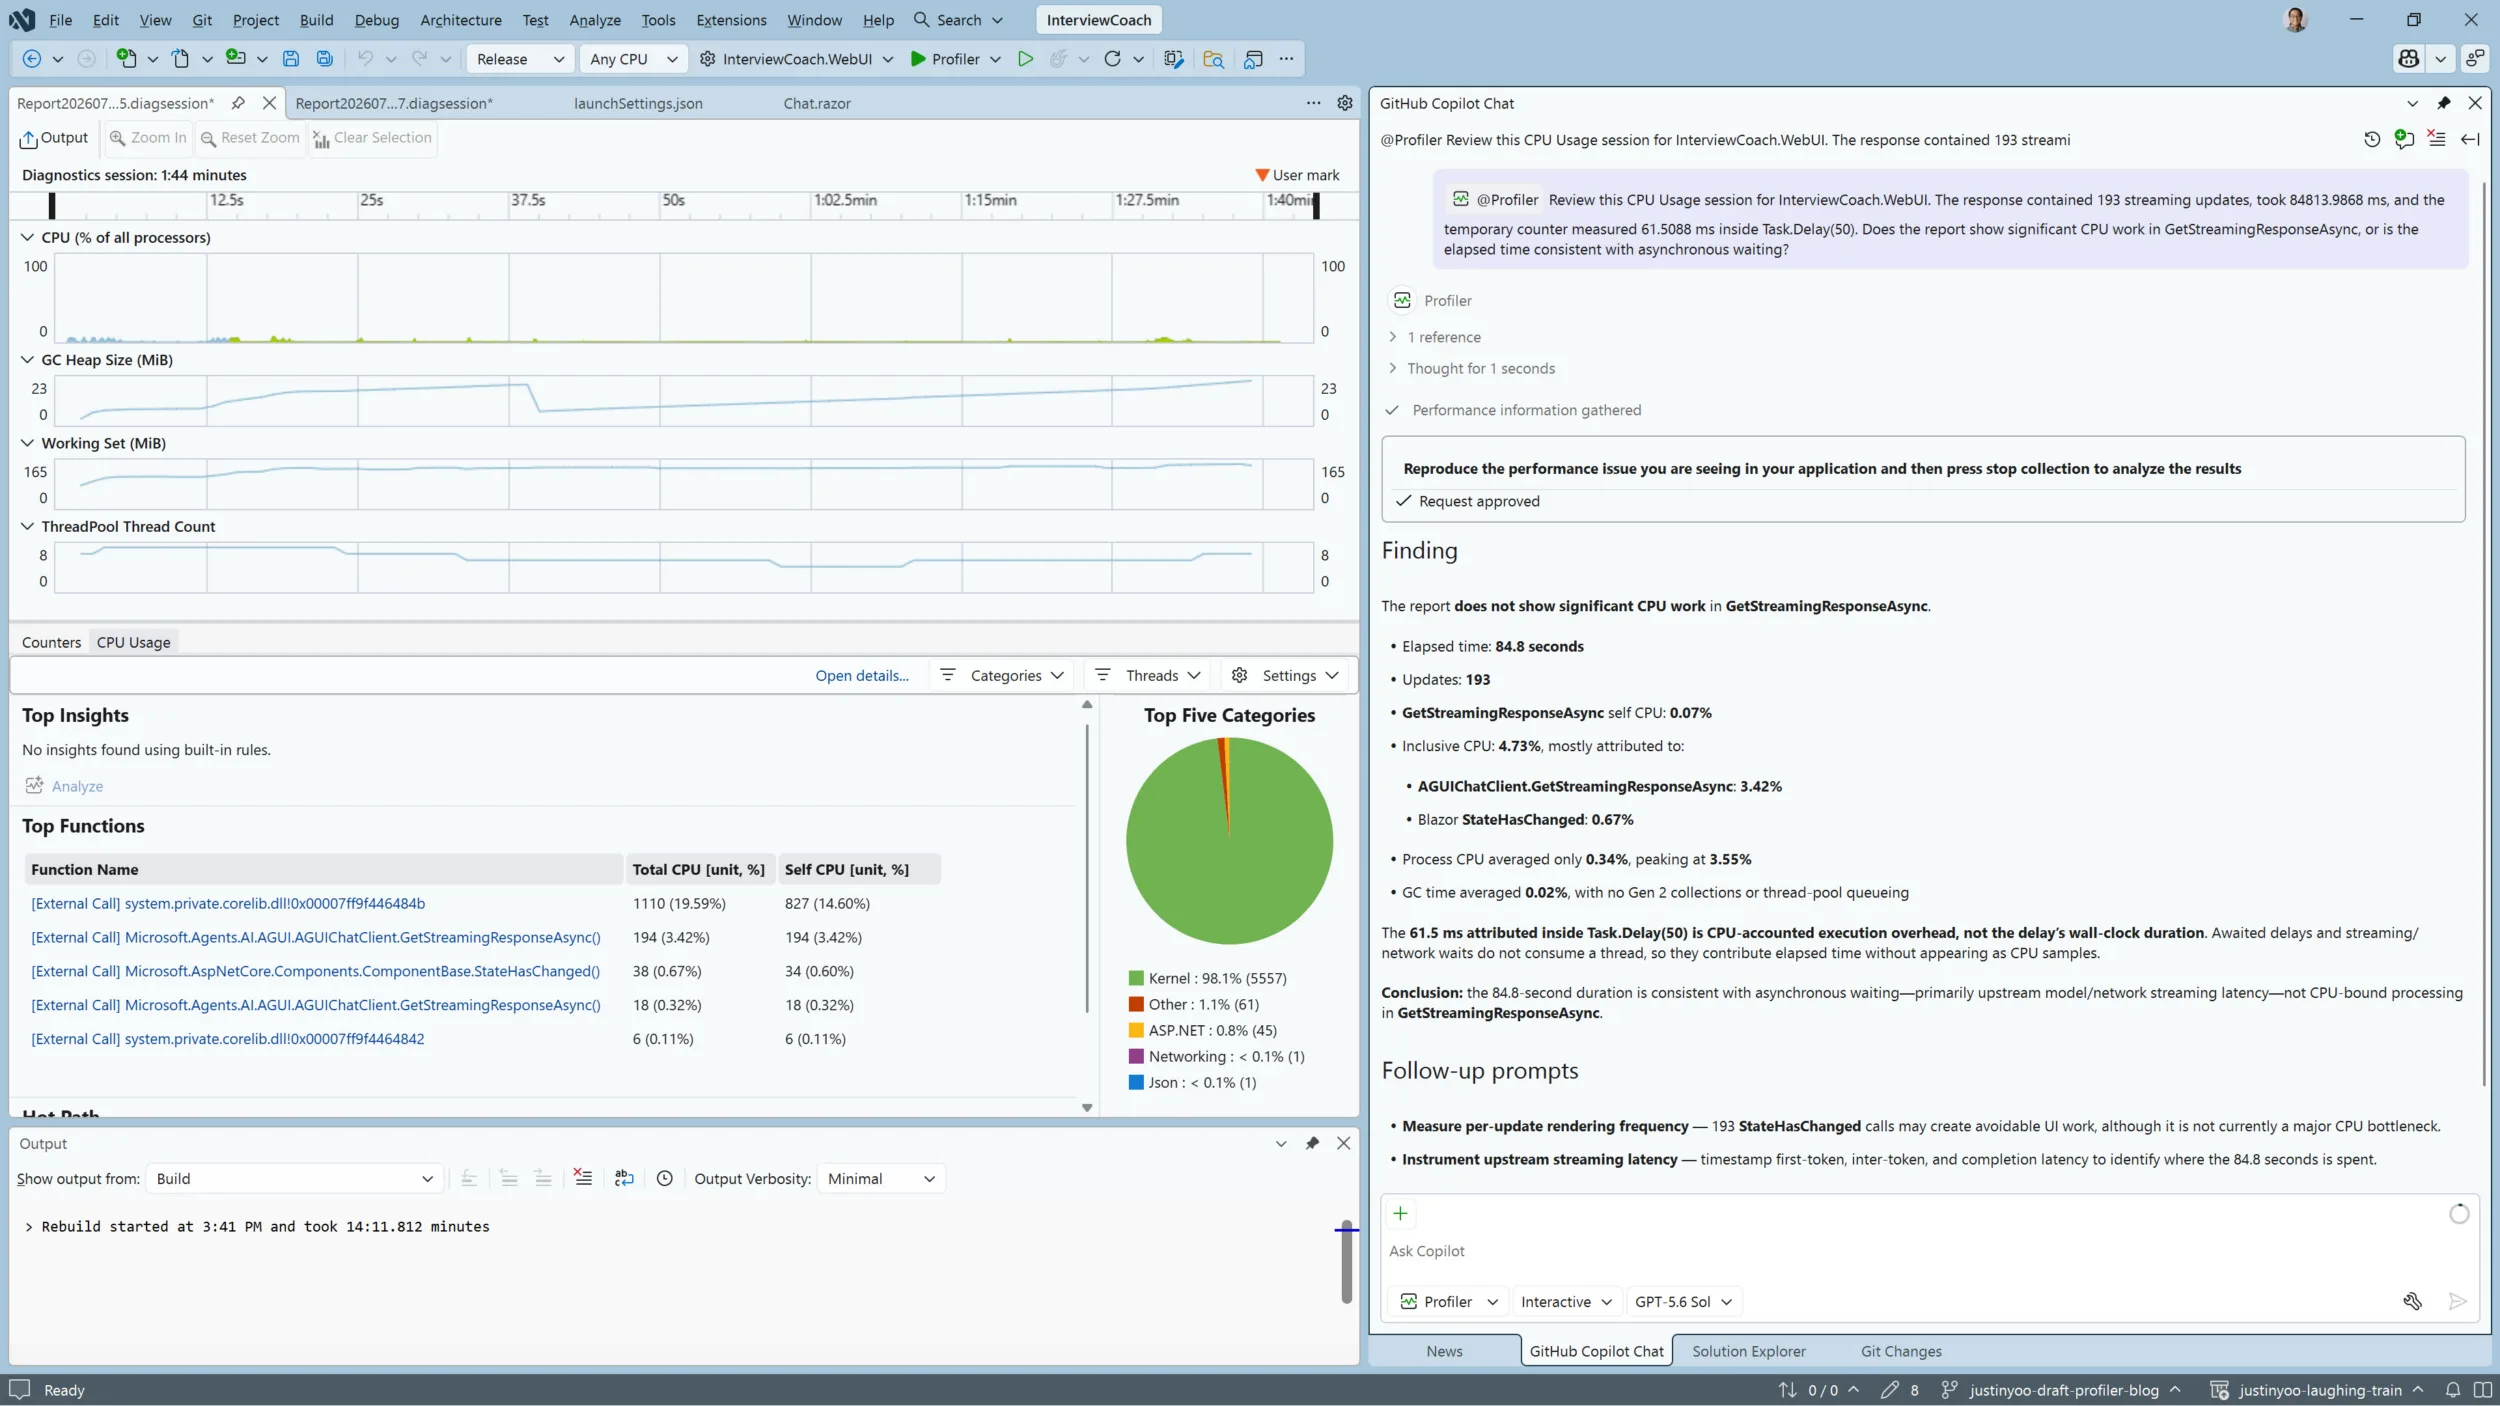Toggle pin on the active diagsession tab

click(238, 103)
